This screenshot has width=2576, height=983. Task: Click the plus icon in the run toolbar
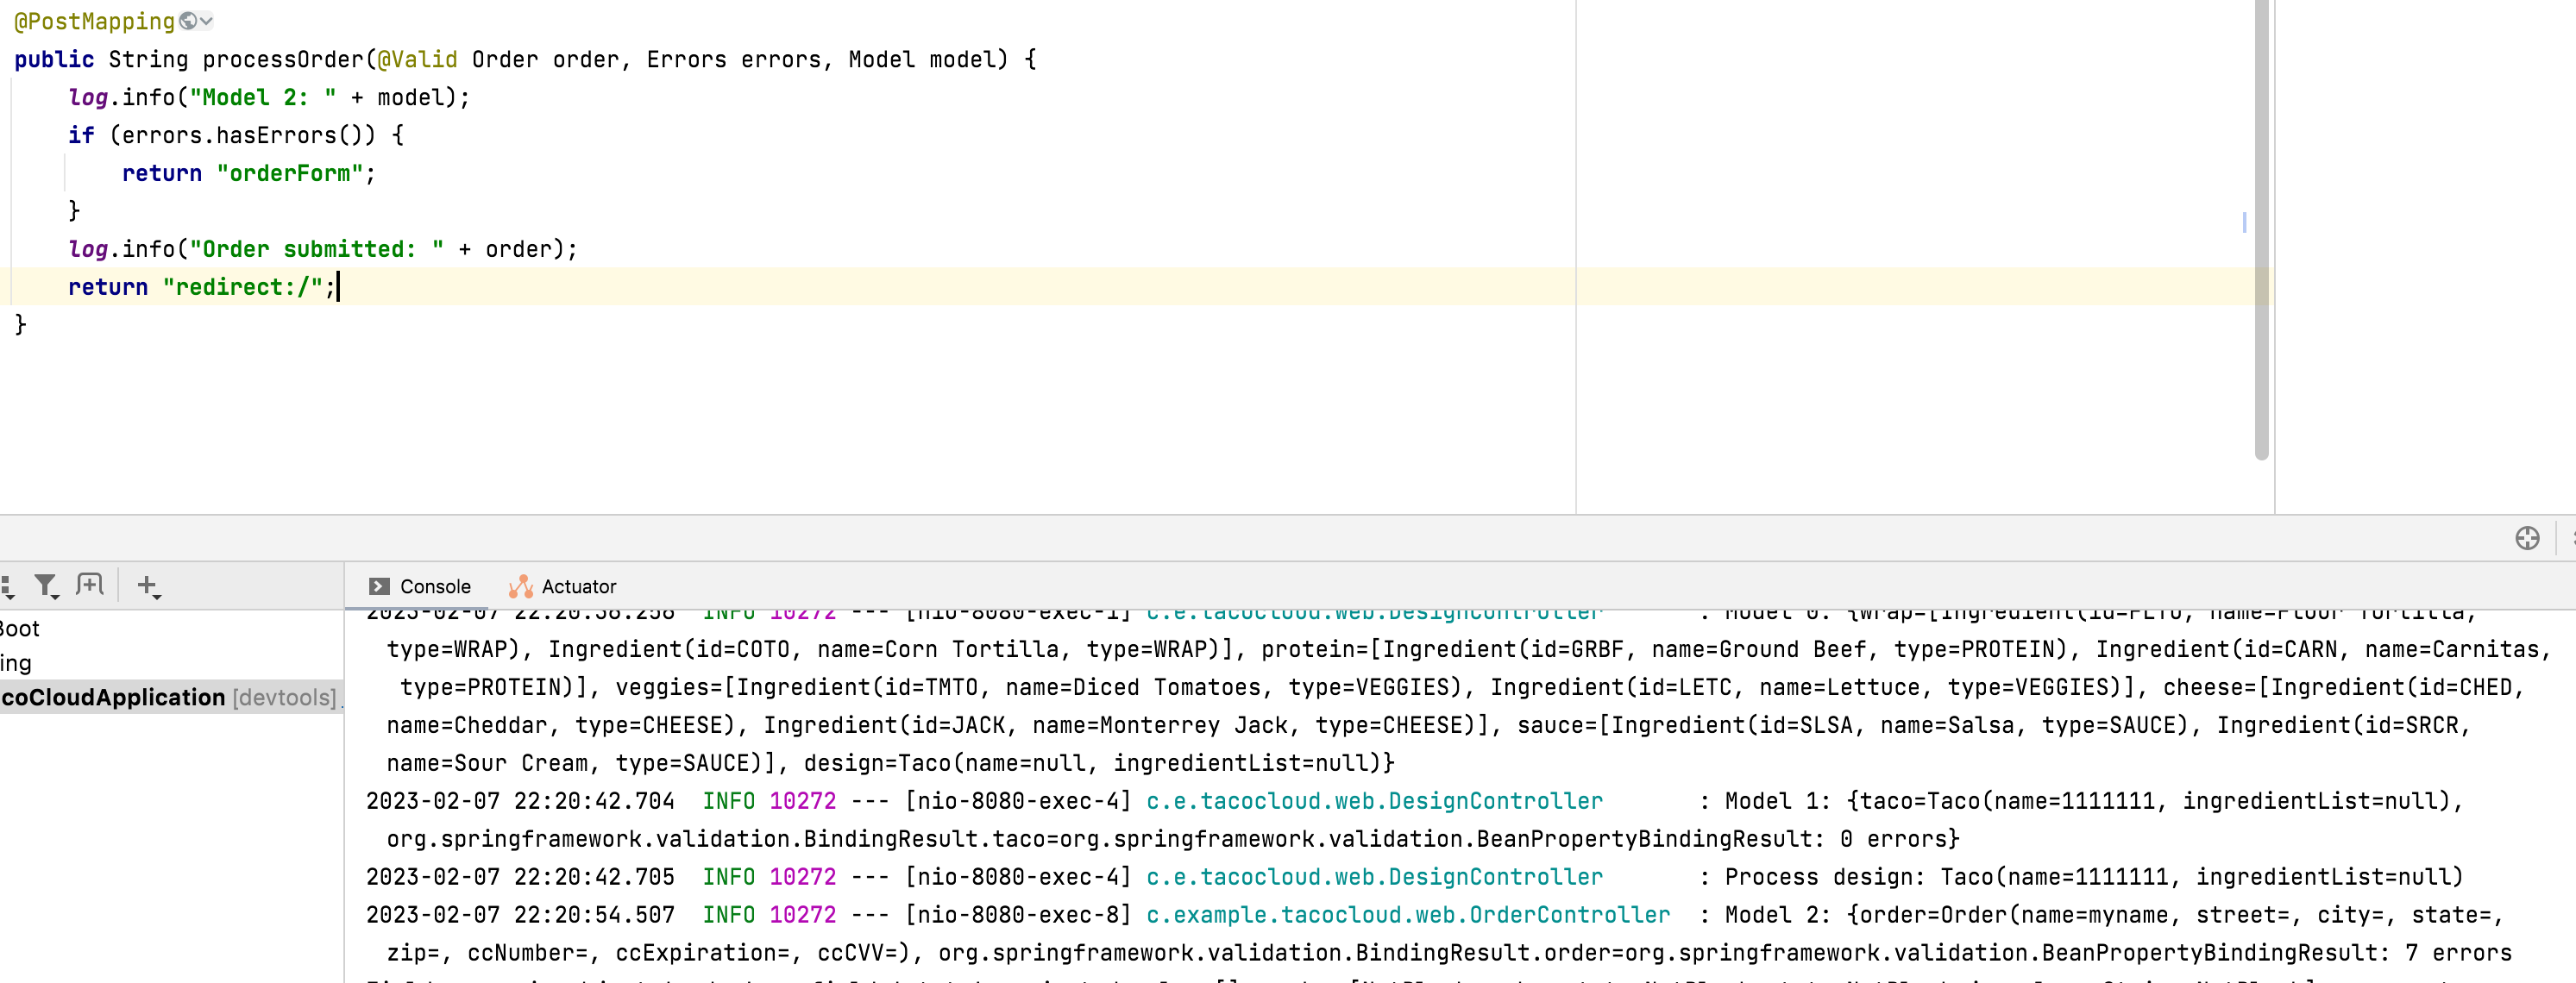147,585
